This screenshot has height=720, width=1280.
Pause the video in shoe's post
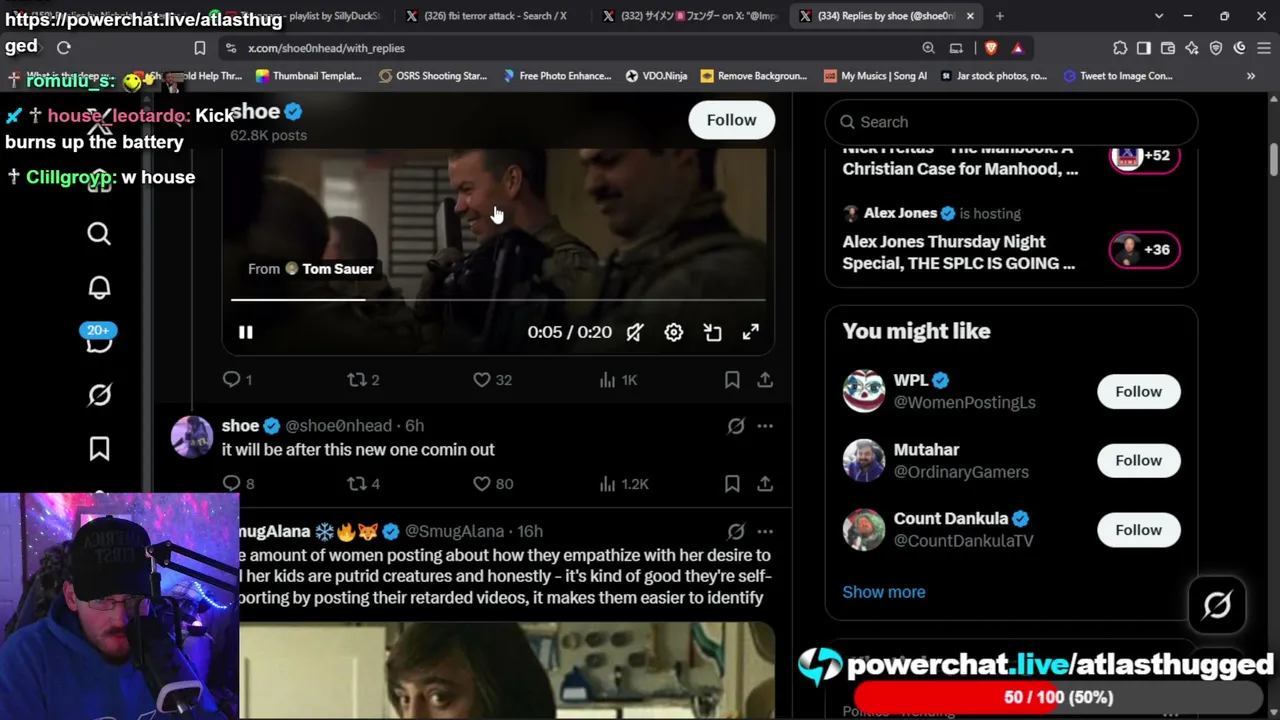click(x=246, y=332)
